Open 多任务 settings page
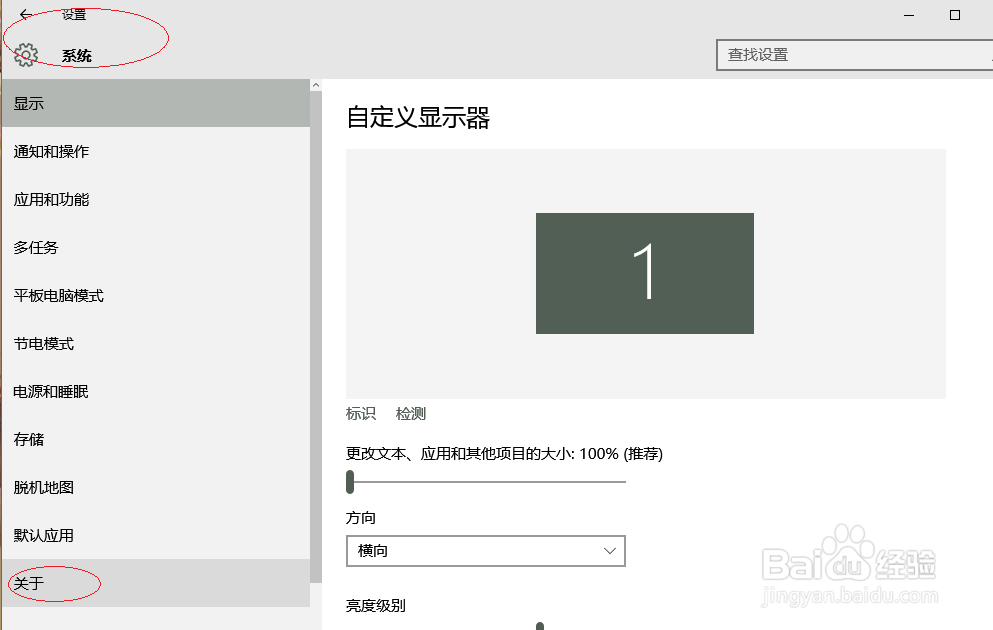The image size is (993, 630). coord(156,248)
